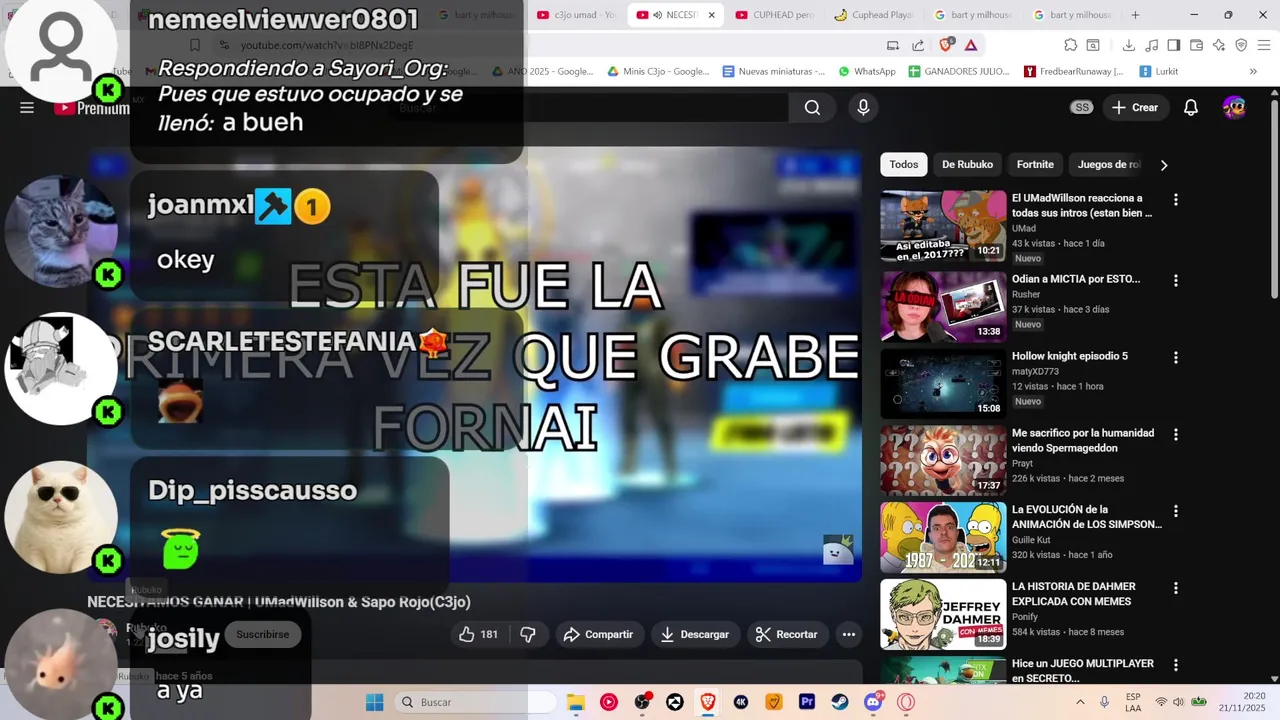Open volume control in system tray

(x=1178, y=702)
